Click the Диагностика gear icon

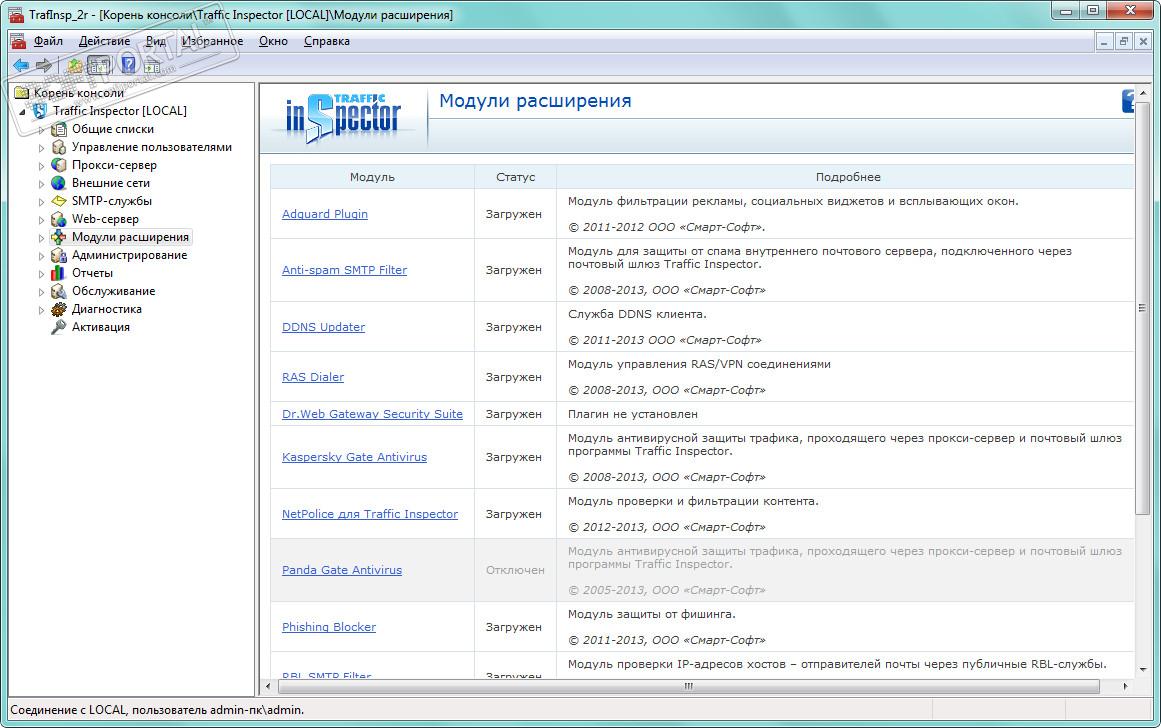(x=58, y=309)
